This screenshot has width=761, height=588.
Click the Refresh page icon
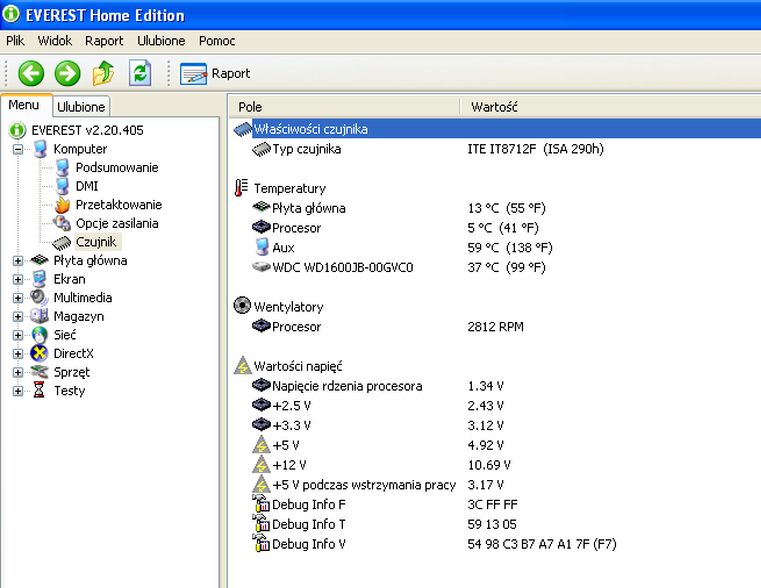[140, 73]
